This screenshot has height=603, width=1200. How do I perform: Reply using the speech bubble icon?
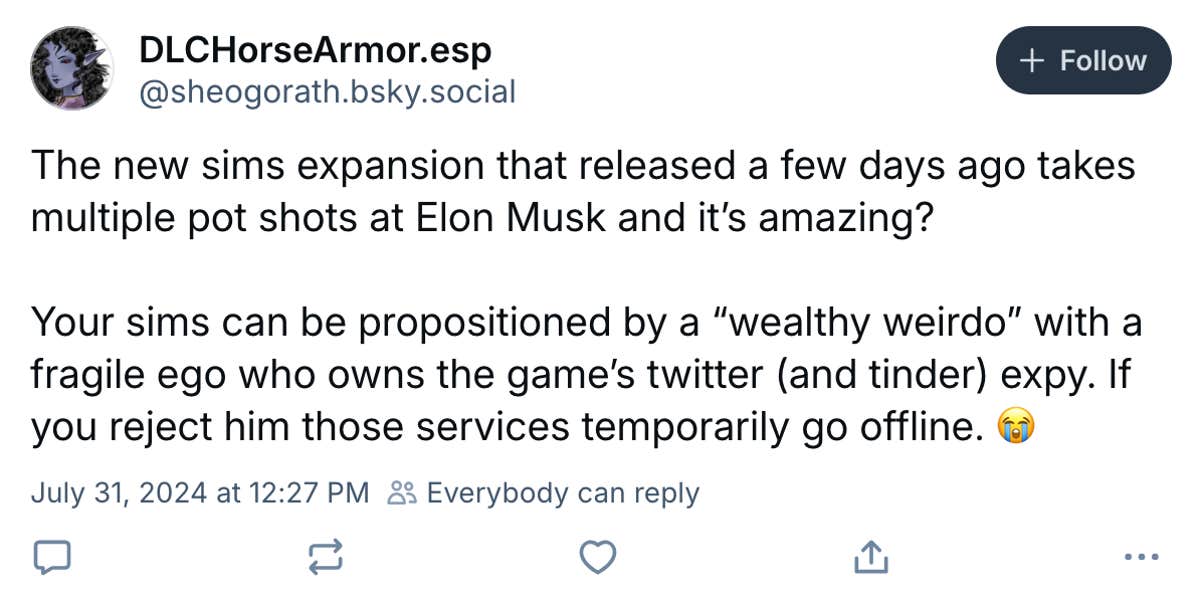[x=52, y=557]
